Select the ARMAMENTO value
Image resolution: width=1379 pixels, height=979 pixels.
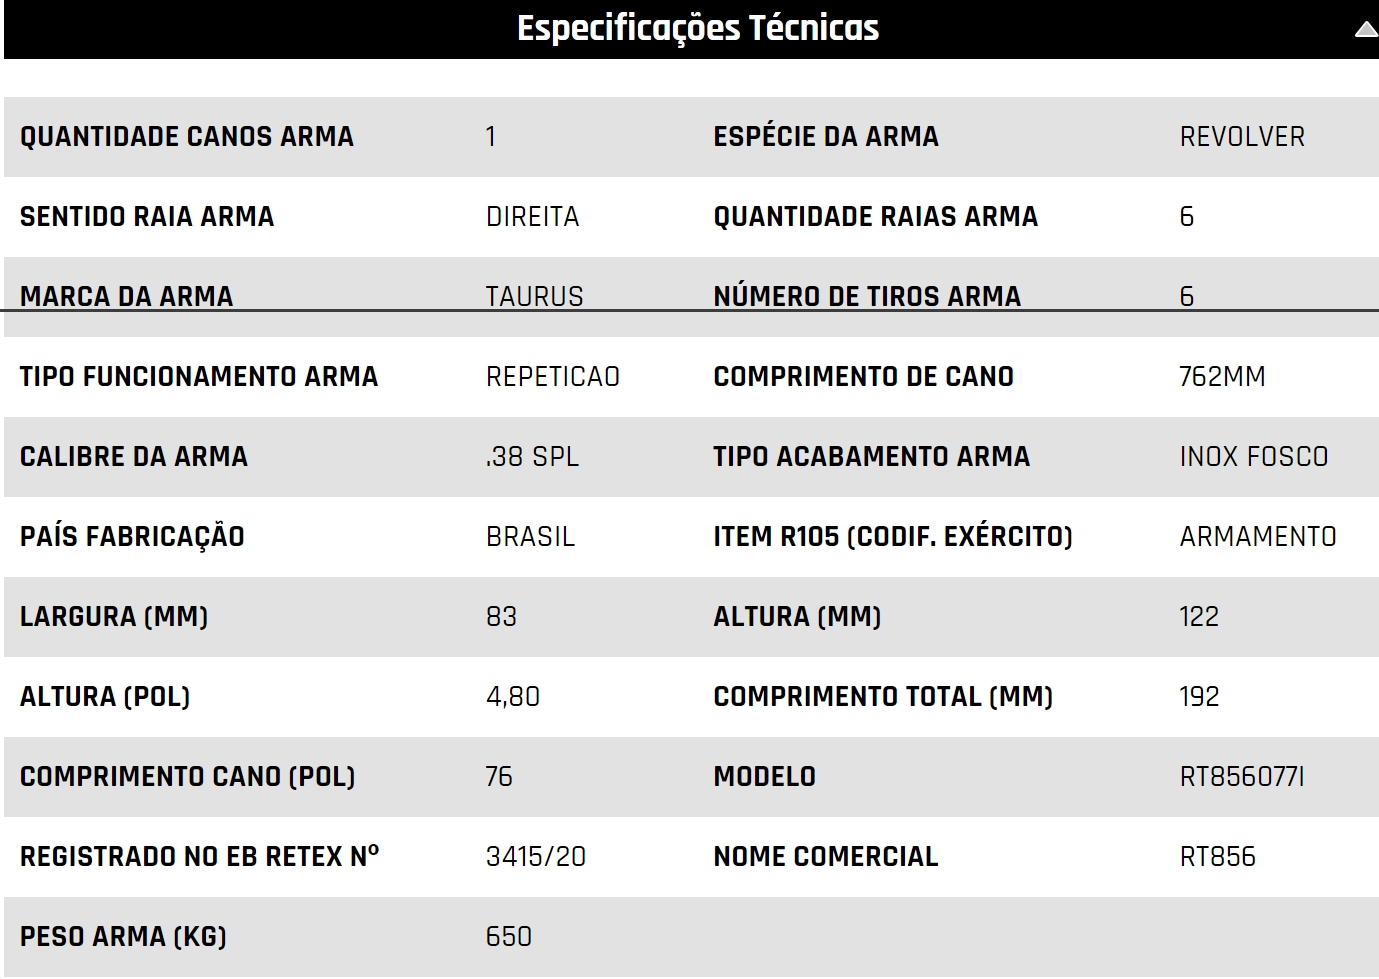pyautogui.click(x=1258, y=537)
